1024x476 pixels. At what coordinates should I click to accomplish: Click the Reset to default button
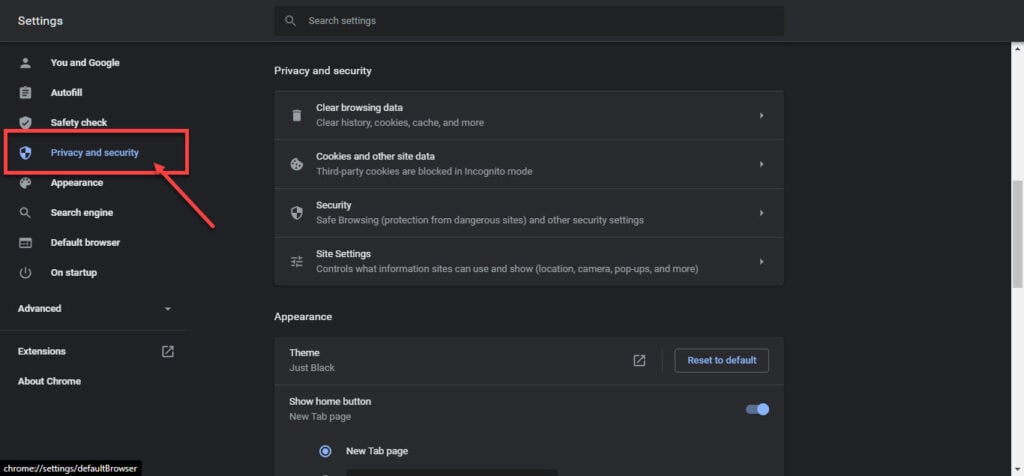click(722, 360)
